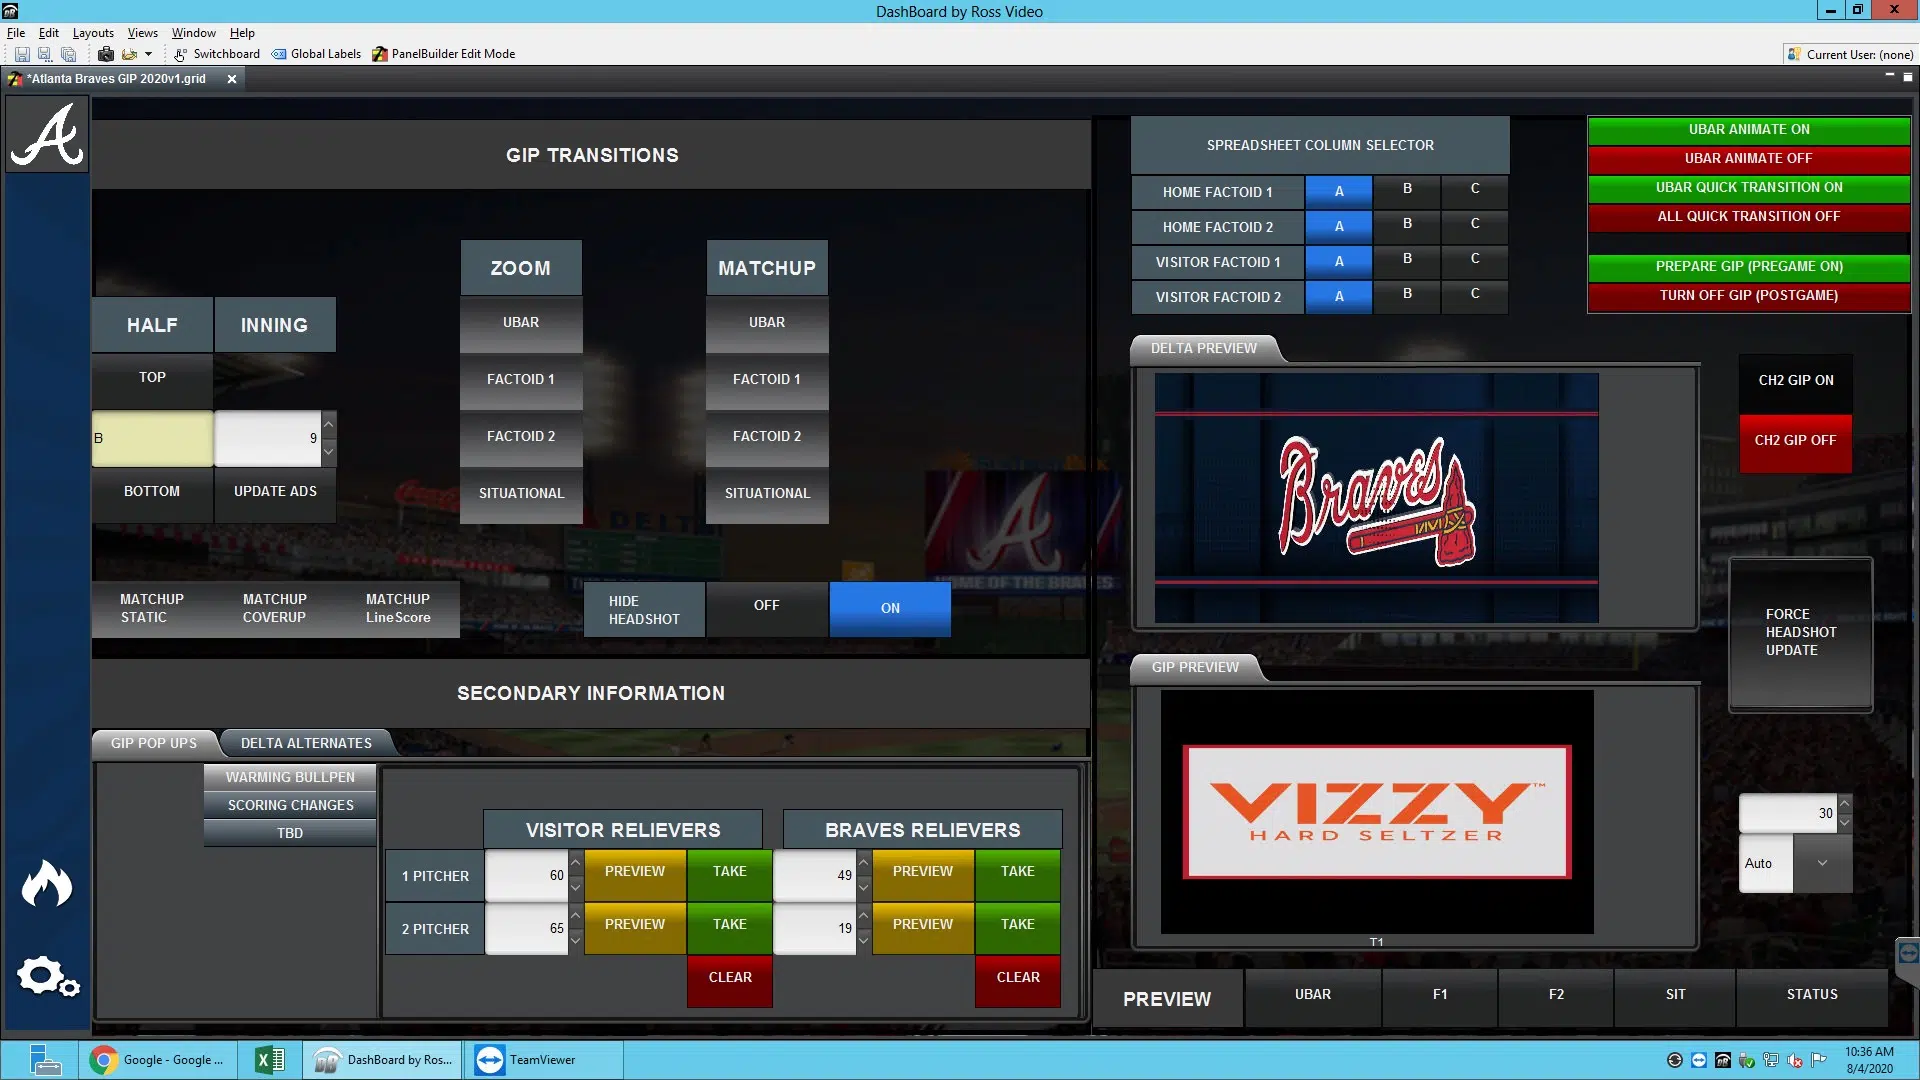Screen dimensions: 1920x1080
Task: Click the TeamViewer system tray icon
Action: [1698, 1060]
